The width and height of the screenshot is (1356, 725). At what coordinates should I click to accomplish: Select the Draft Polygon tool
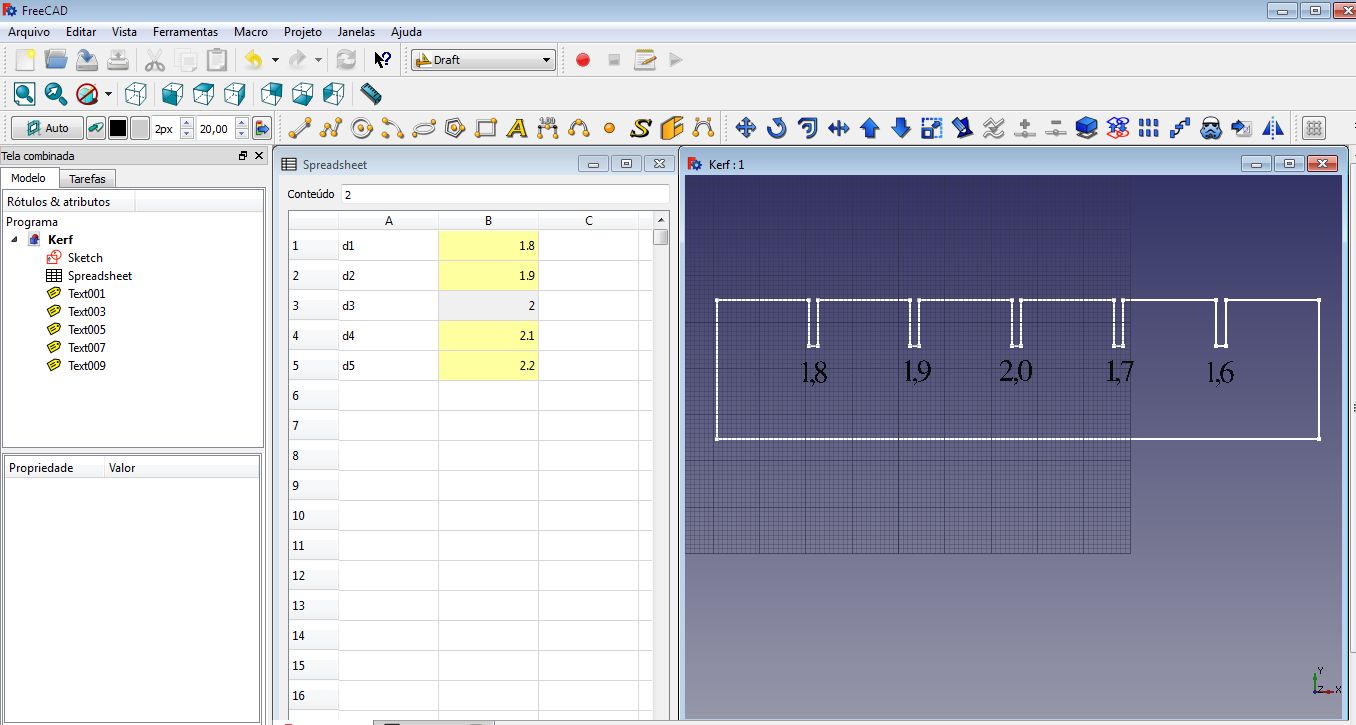click(x=455, y=128)
